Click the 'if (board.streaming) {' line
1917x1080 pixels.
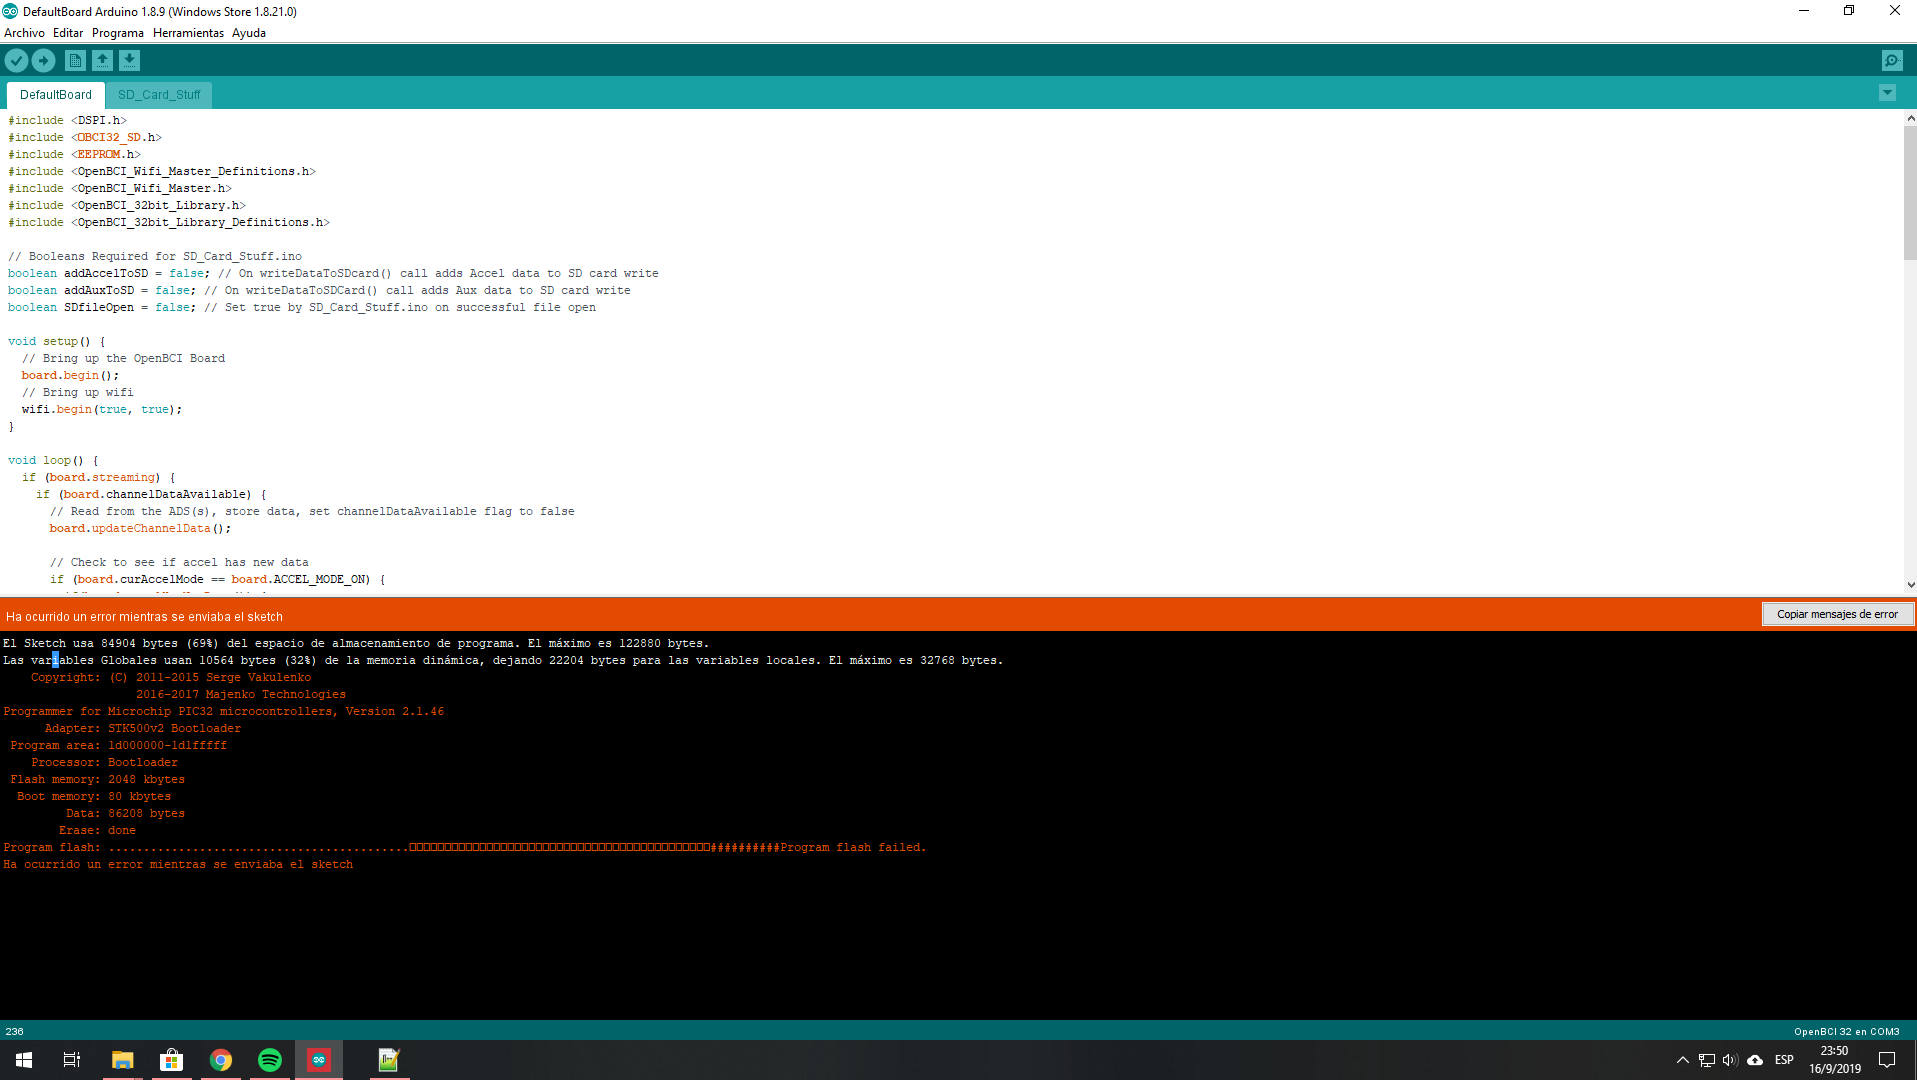pos(98,478)
